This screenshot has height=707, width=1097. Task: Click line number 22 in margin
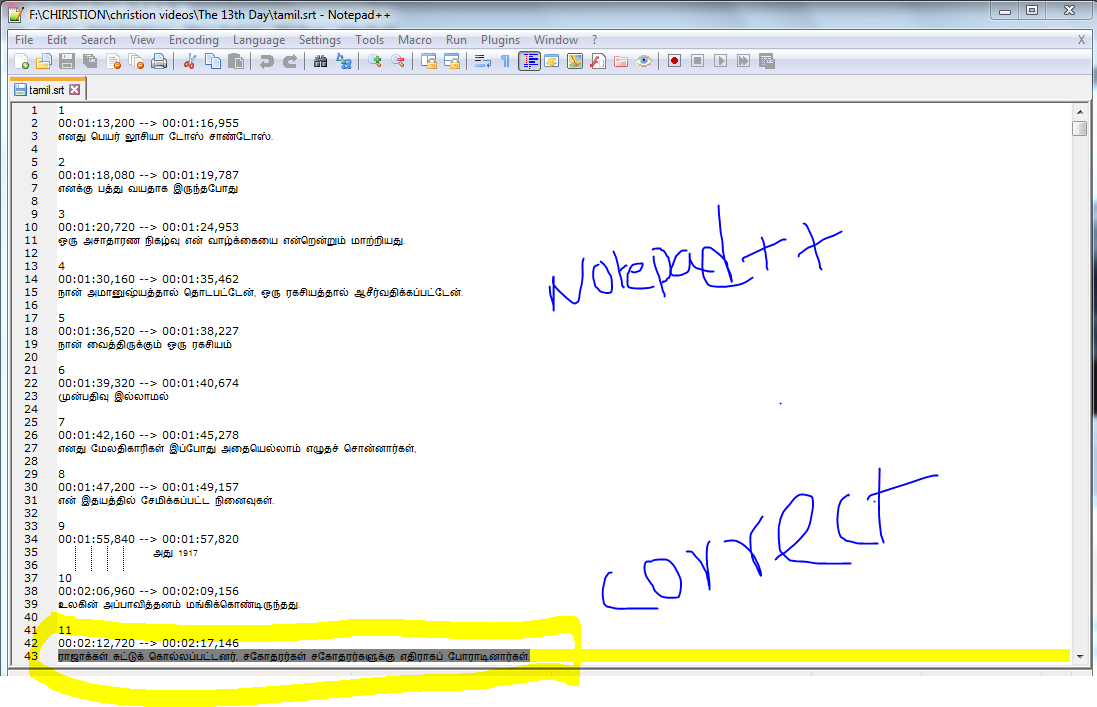coord(31,383)
